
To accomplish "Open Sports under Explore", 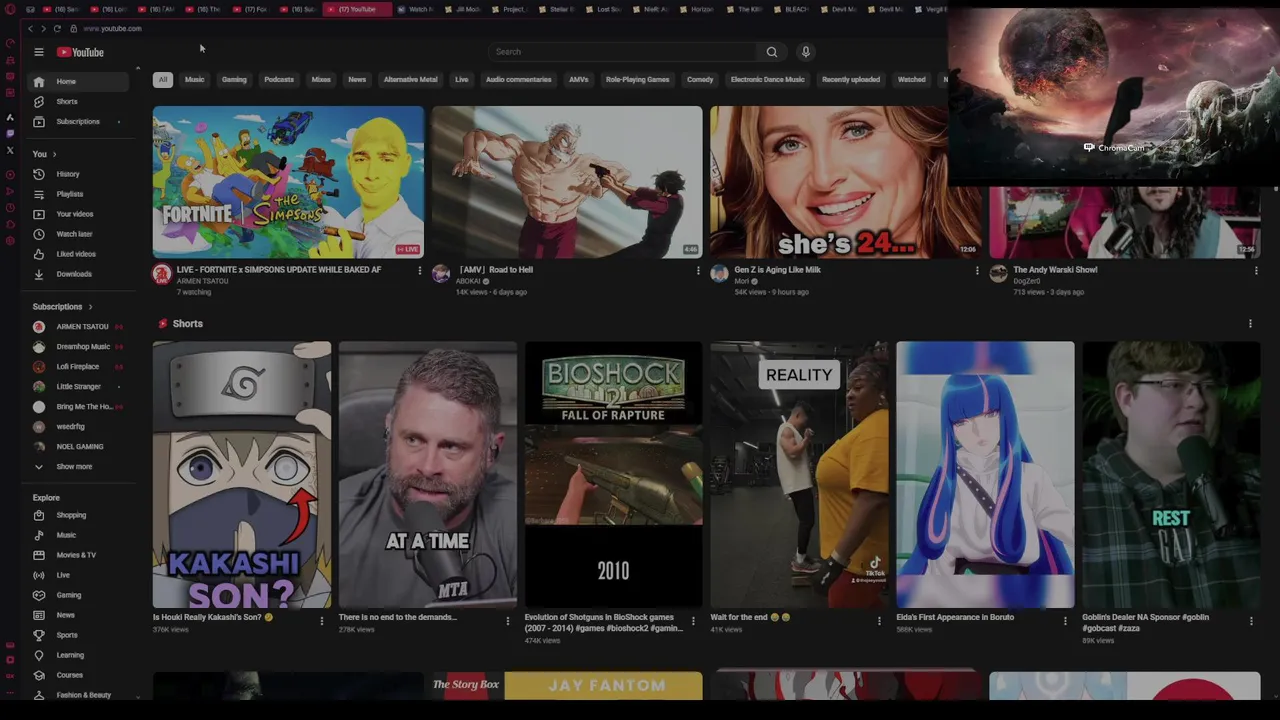I will pos(78,635).
